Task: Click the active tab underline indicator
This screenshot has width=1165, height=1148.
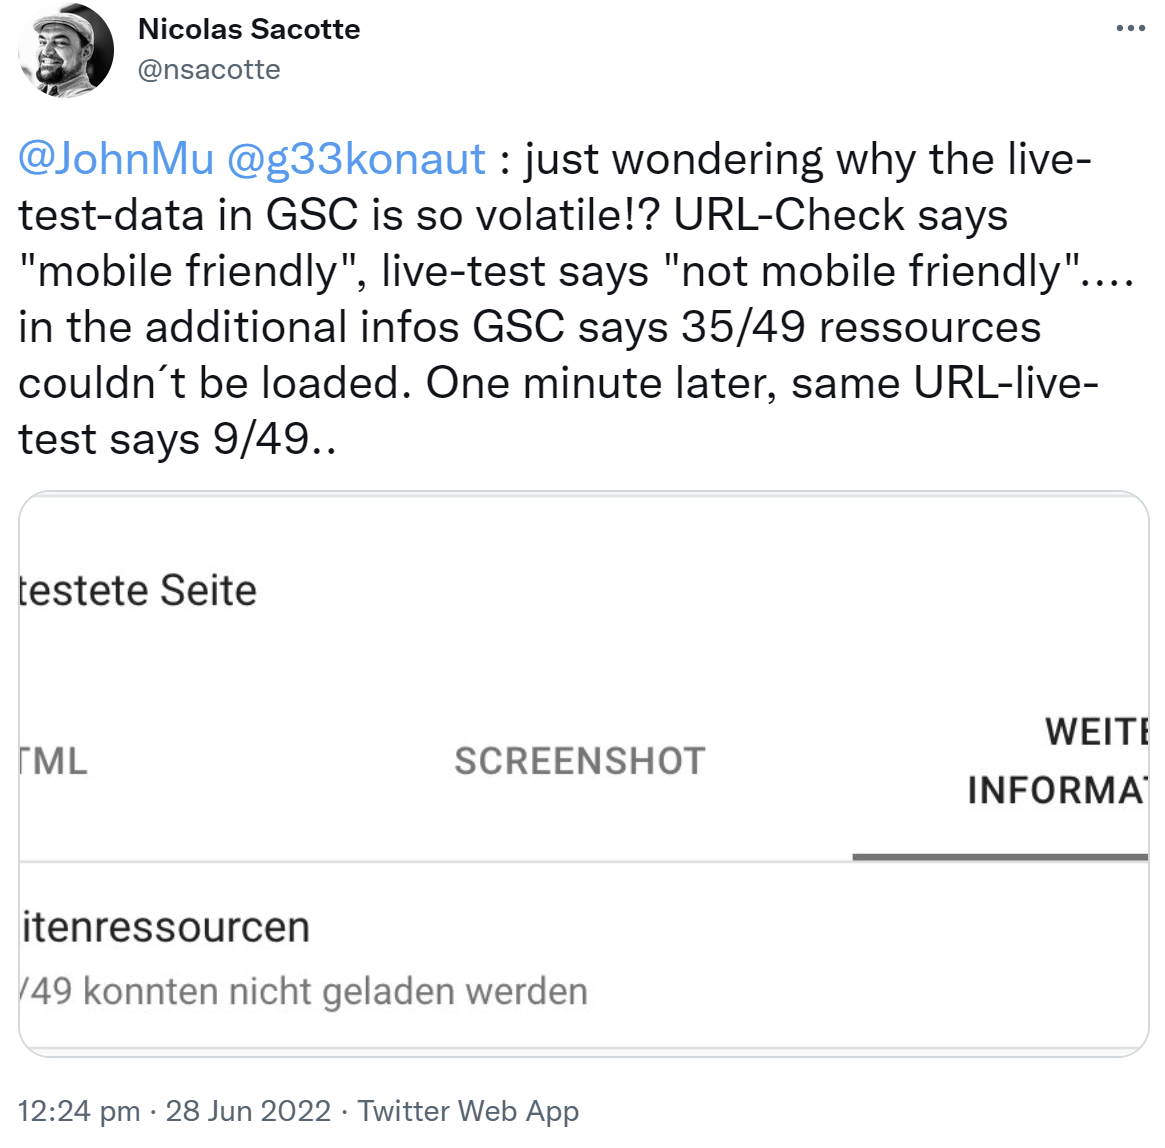Action: 1000,855
